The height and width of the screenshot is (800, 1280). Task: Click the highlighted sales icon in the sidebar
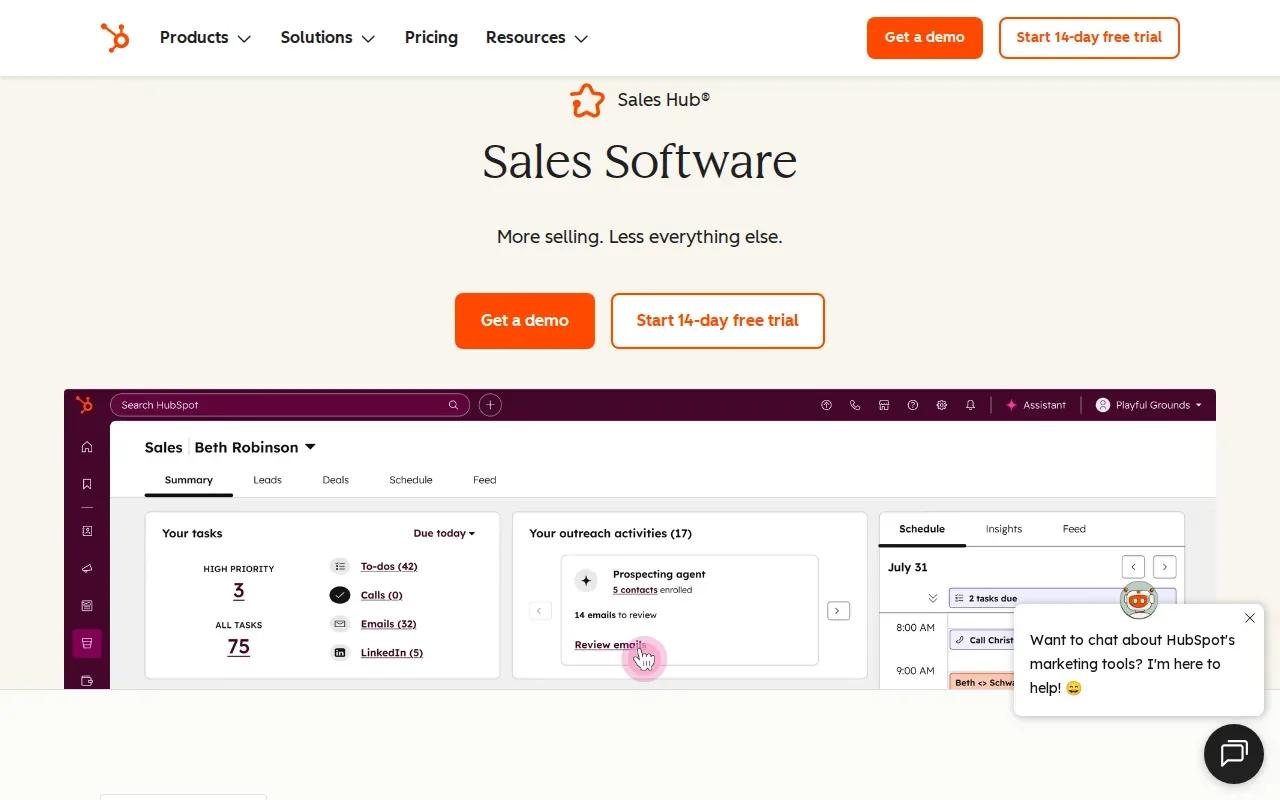click(x=87, y=643)
